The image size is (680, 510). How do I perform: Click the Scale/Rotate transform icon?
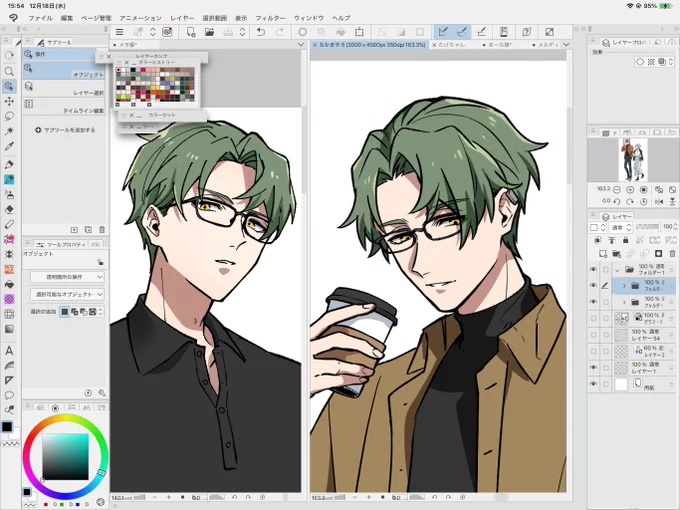point(360,32)
